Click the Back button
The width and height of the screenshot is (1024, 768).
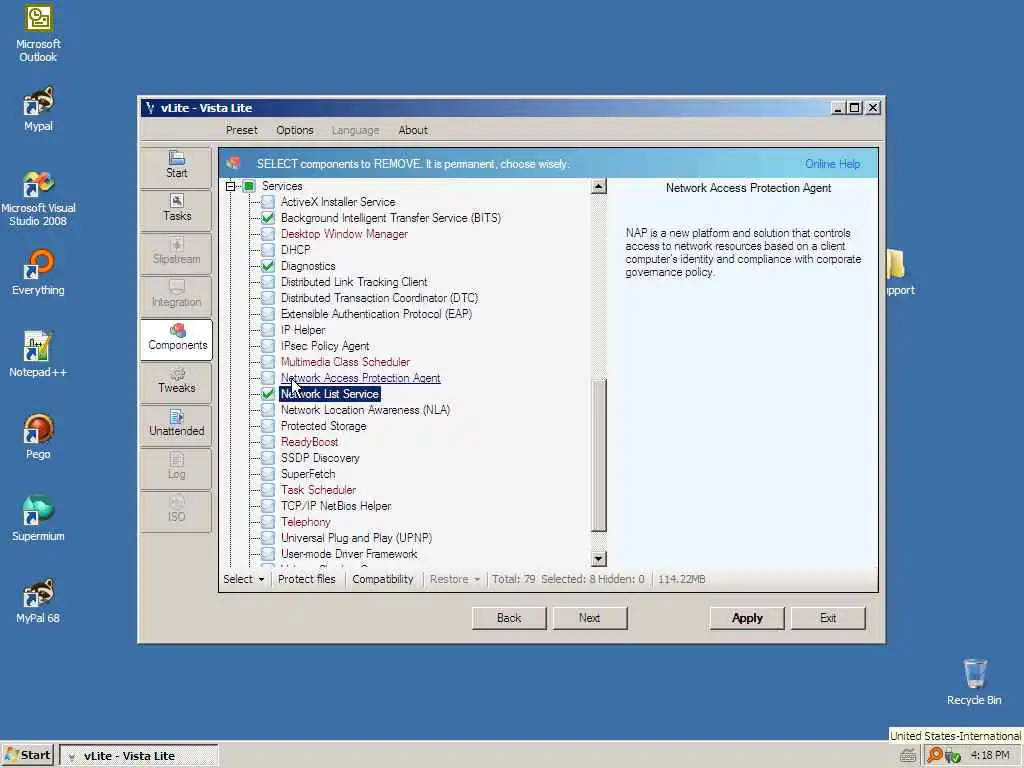click(x=509, y=618)
